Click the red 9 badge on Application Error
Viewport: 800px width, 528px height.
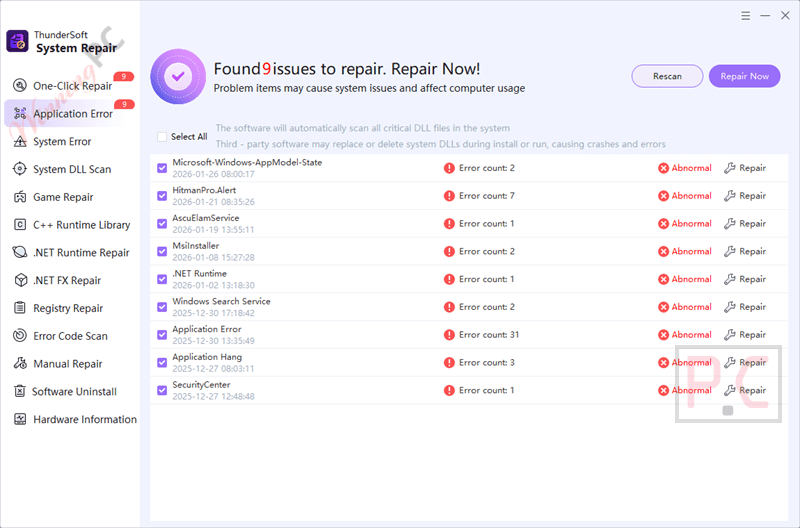coord(124,104)
